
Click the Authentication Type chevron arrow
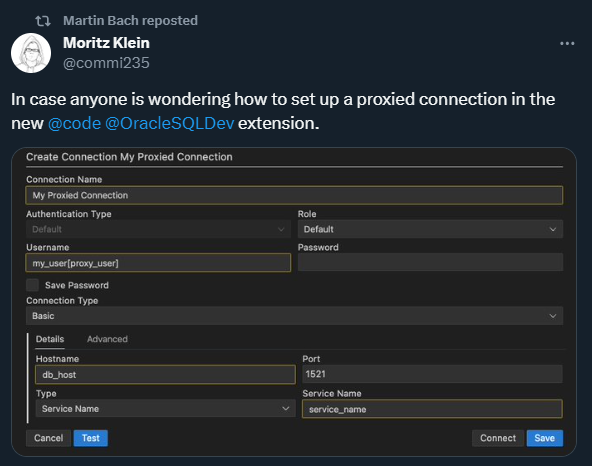(x=281, y=230)
